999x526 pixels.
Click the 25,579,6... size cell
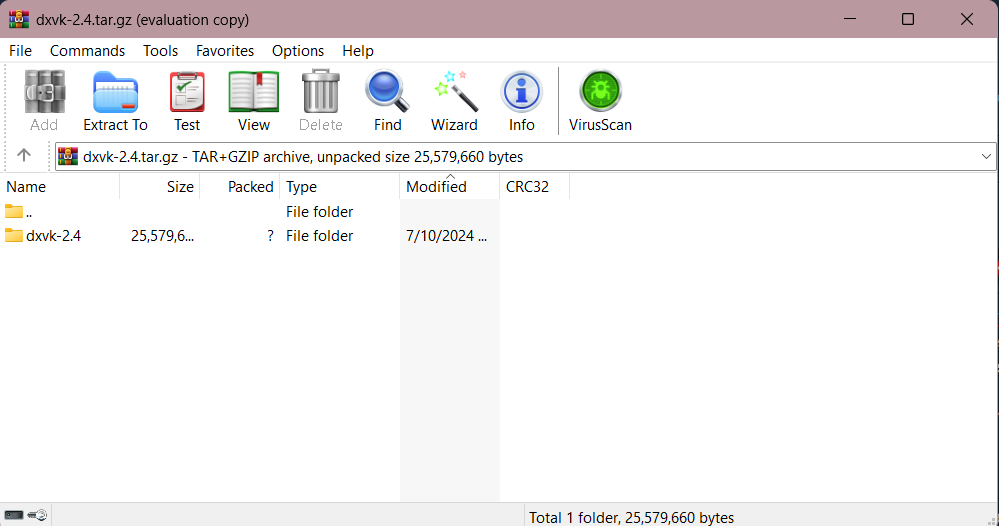tap(162, 236)
